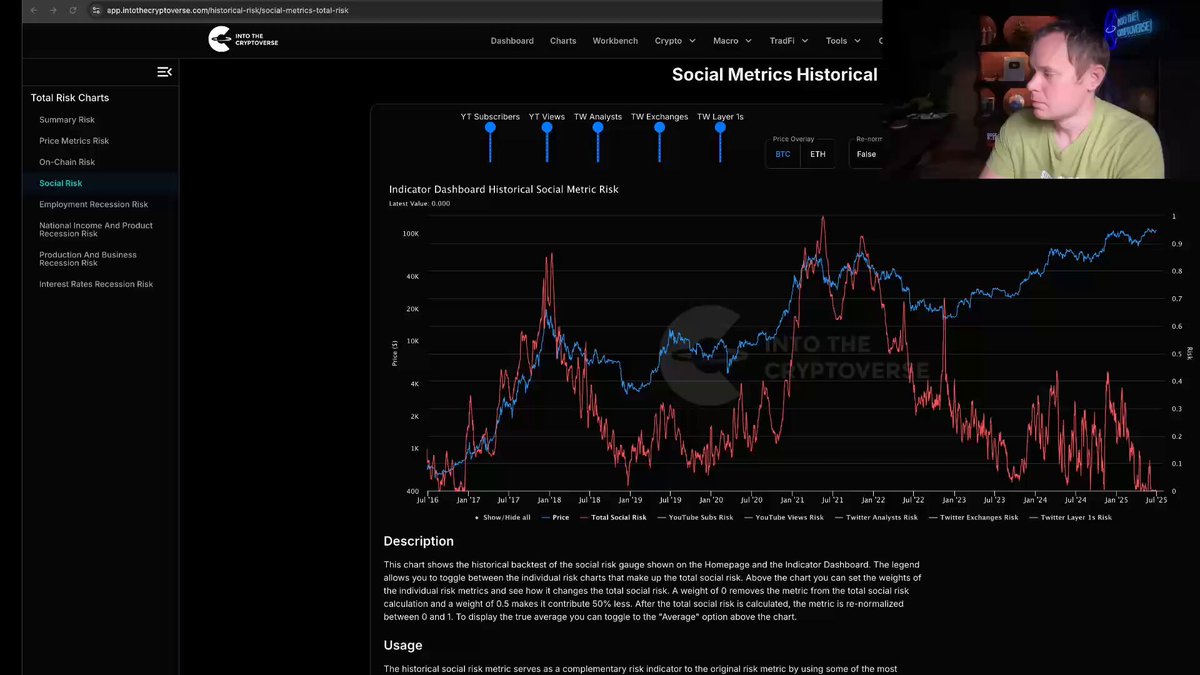Viewport: 1200px width, 675px height.
Task: Open site information icon in address bar
Action: pos(96,10)
